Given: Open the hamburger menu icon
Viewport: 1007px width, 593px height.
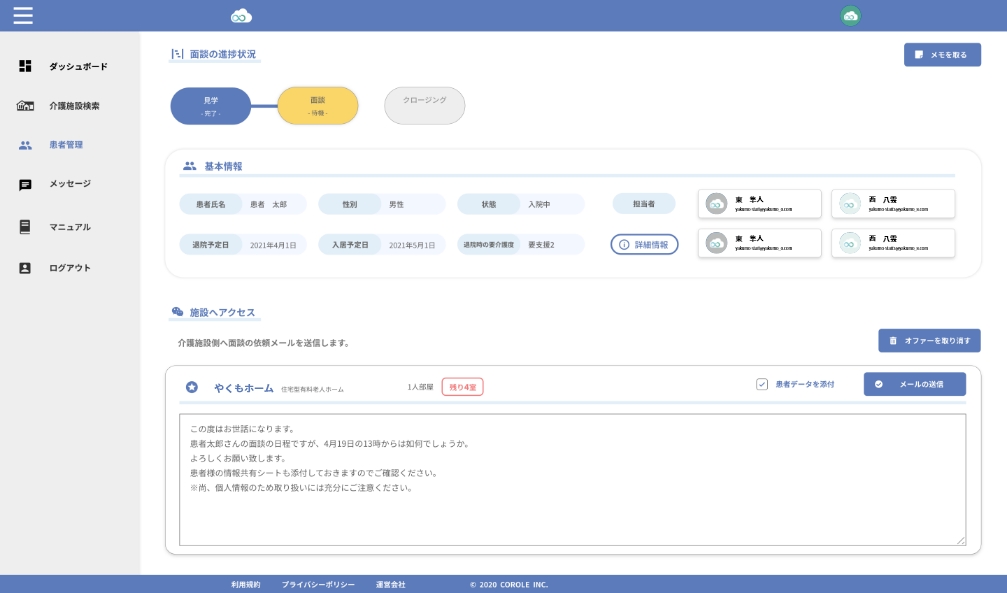Looking at the screenshot, I should (23, 15).
